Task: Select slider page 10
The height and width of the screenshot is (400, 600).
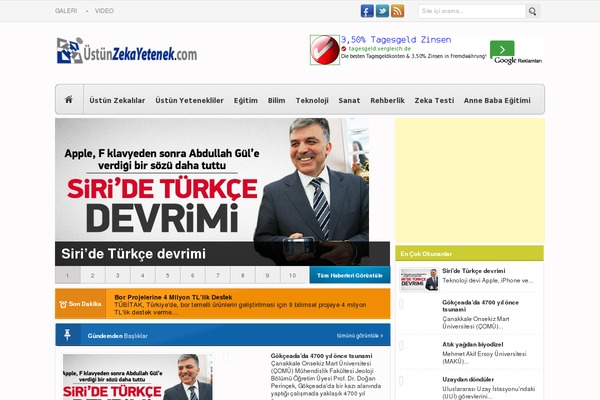Action: pyautogui.click(x=293, y=275)
